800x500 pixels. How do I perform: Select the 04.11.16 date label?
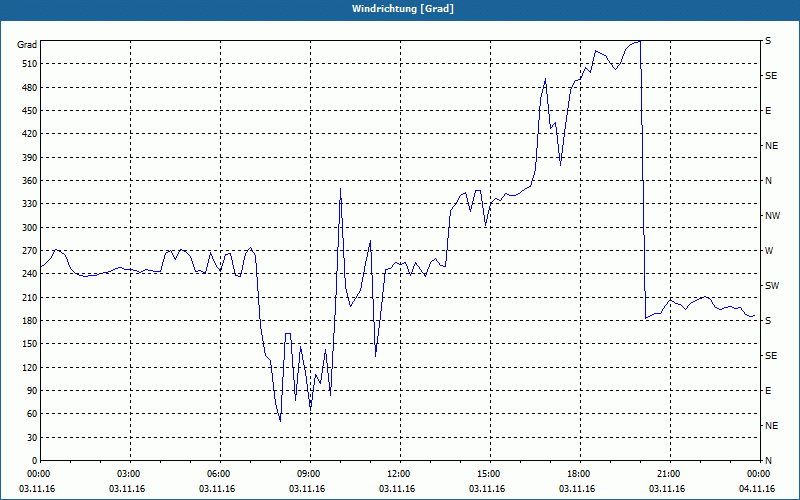(x=757, y=489)
